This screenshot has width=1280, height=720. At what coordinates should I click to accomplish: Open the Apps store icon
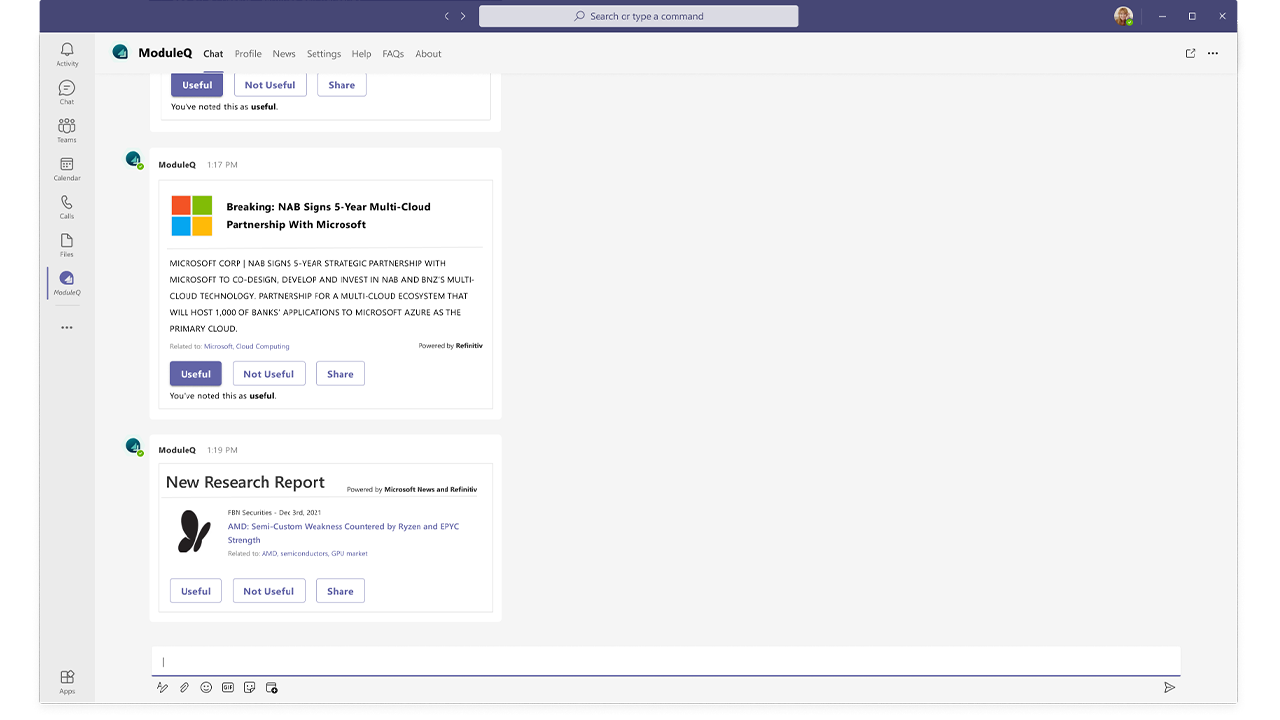(67, 681)
